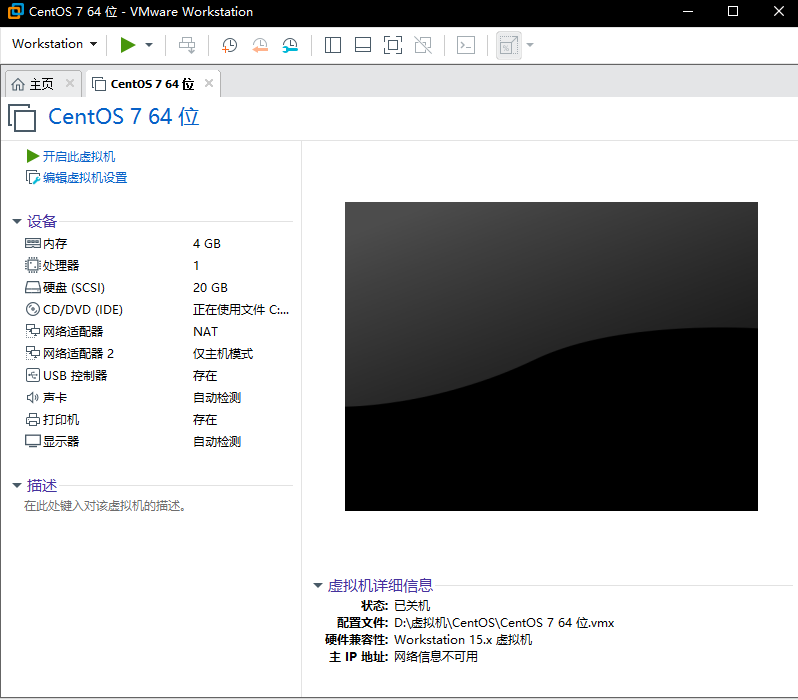Screen dimensions: 798x700
Task: Click the 处理器 processor device icon
Action: click(x=33, y=265)
